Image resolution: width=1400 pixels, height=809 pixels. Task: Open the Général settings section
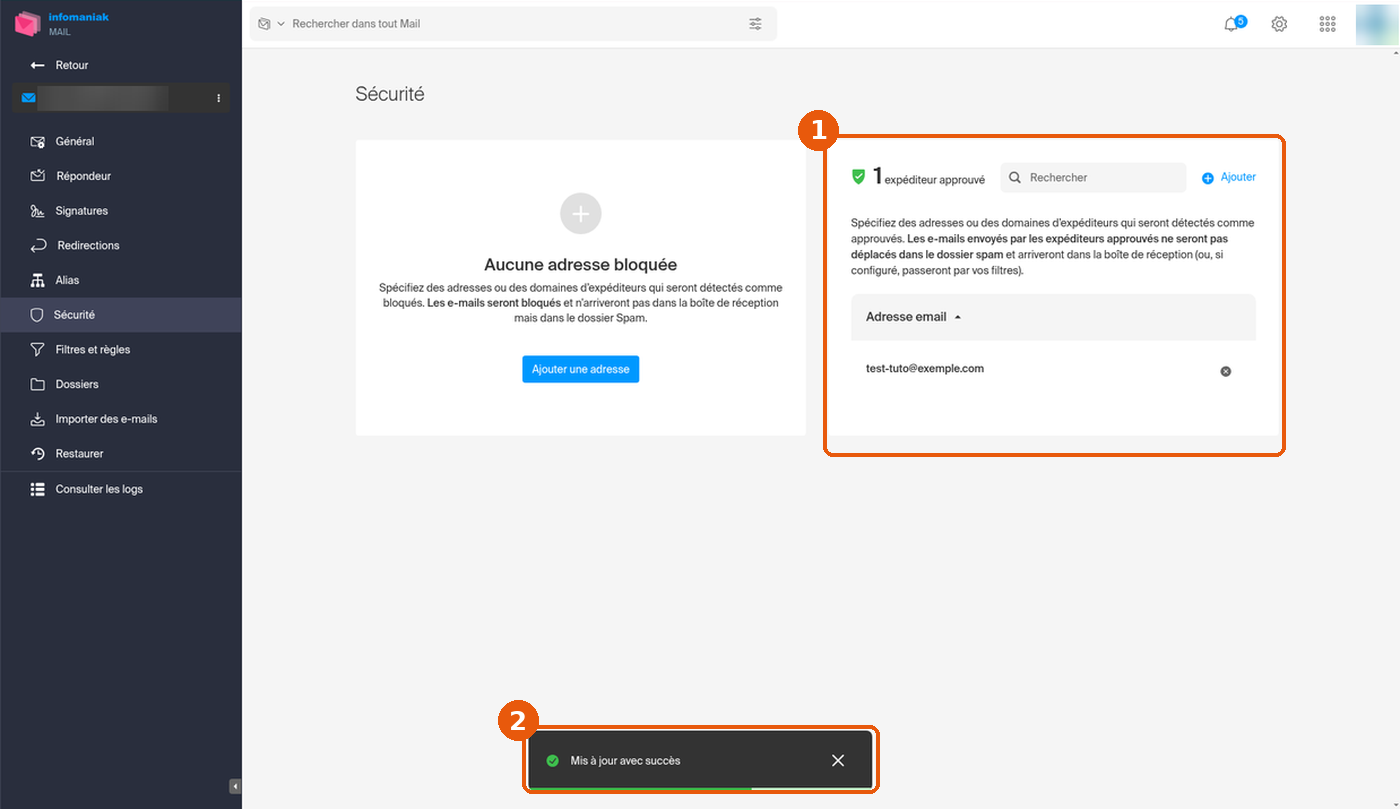point(120,142)
